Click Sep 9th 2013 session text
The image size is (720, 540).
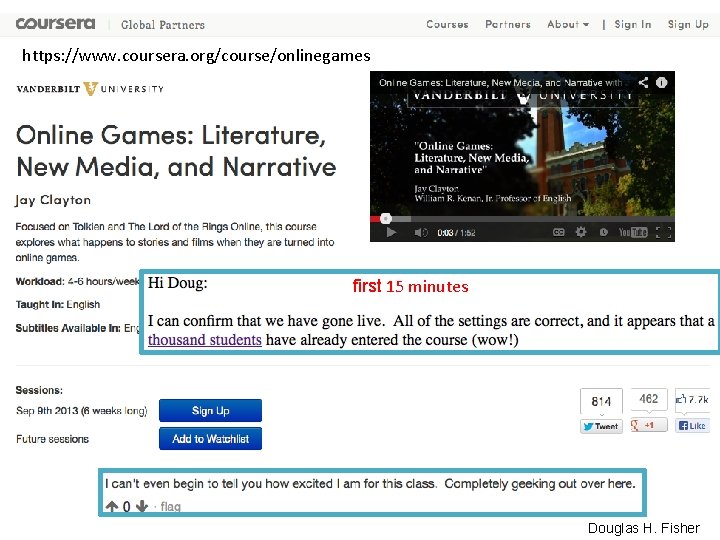(81, 410)
